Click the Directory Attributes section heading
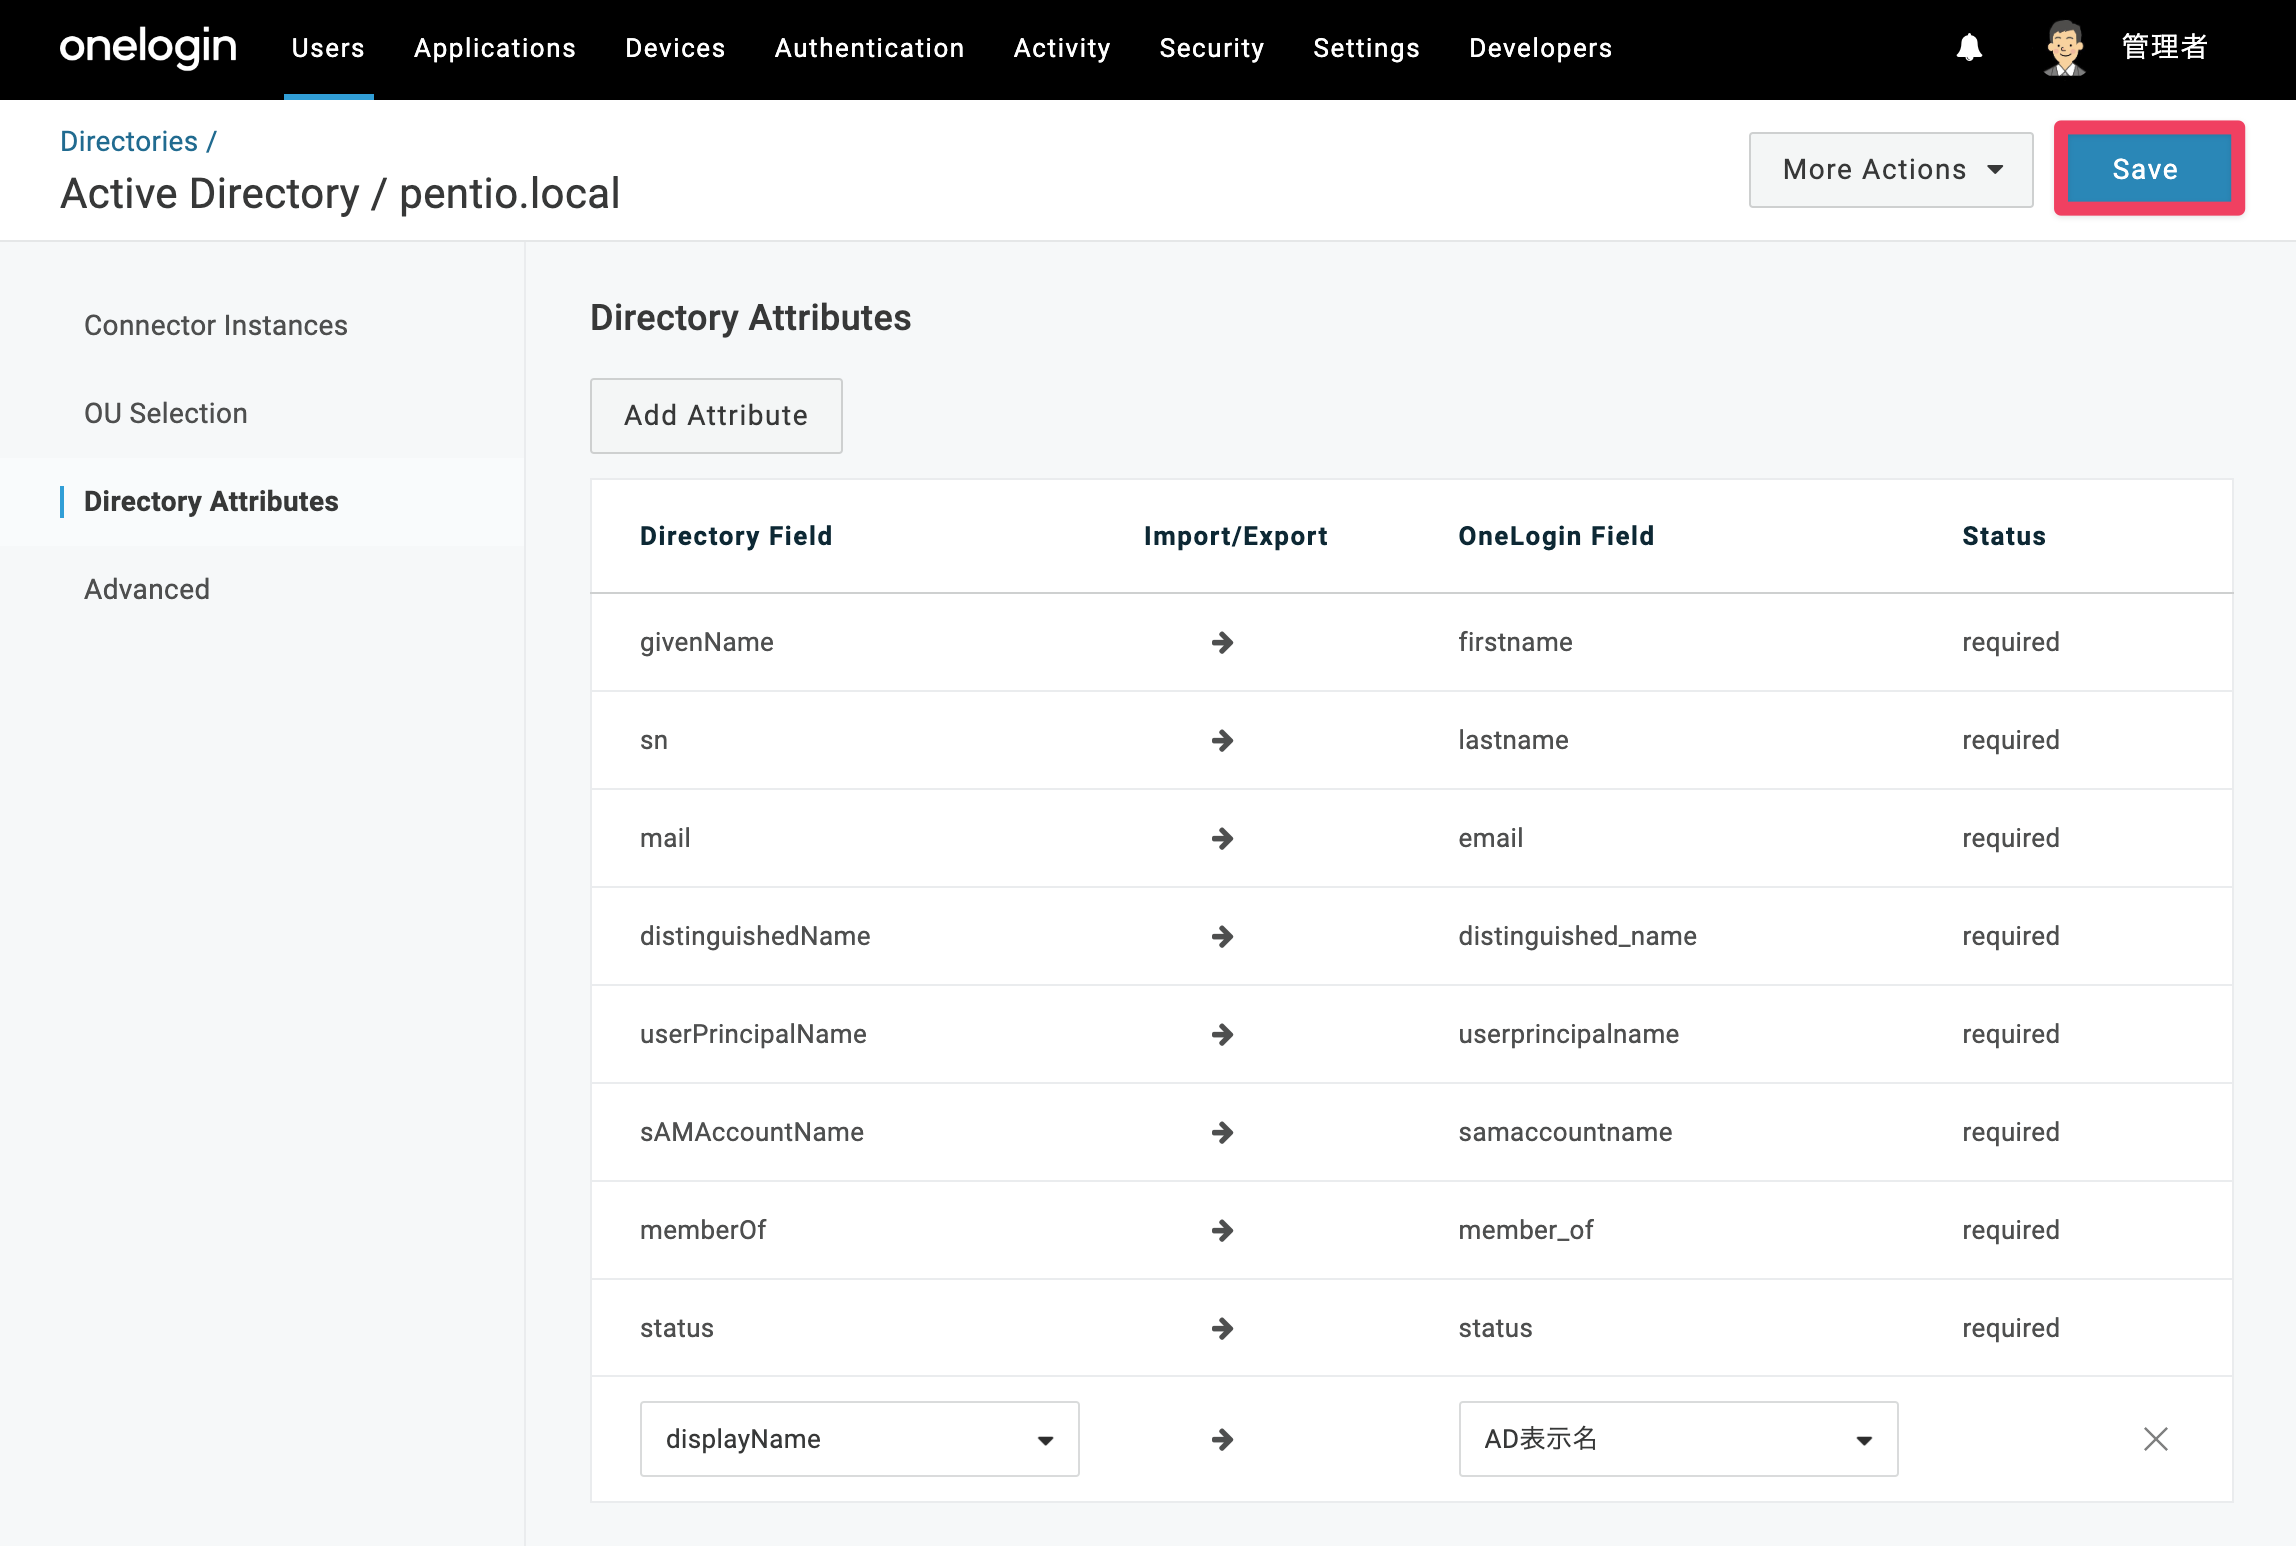Viewport: 2296px width, 1546px height. [750, 318]
